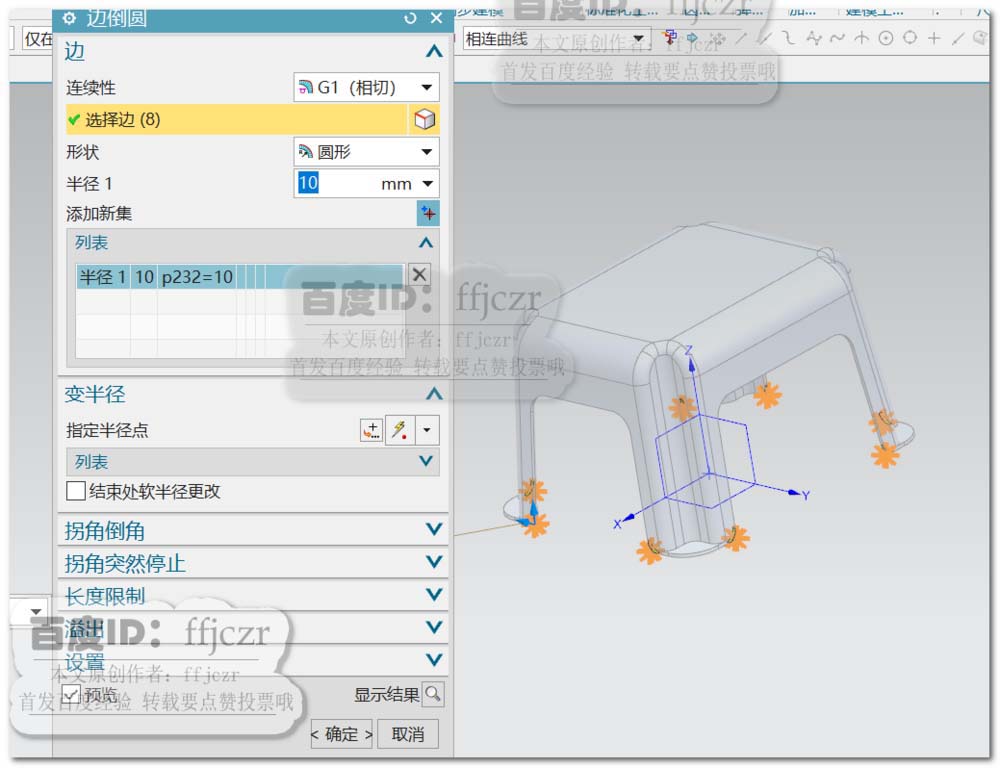
Task: Click the intersection snap icon
Action: tap(862, 38)
